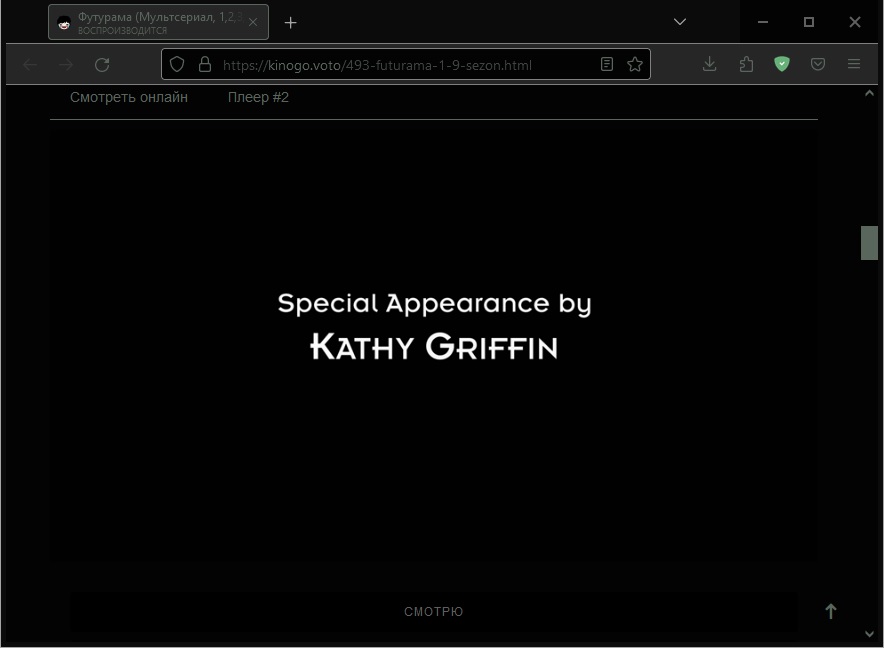Reload the current page
The width and height of the screenshot is (884, 648).
(102, 65)
